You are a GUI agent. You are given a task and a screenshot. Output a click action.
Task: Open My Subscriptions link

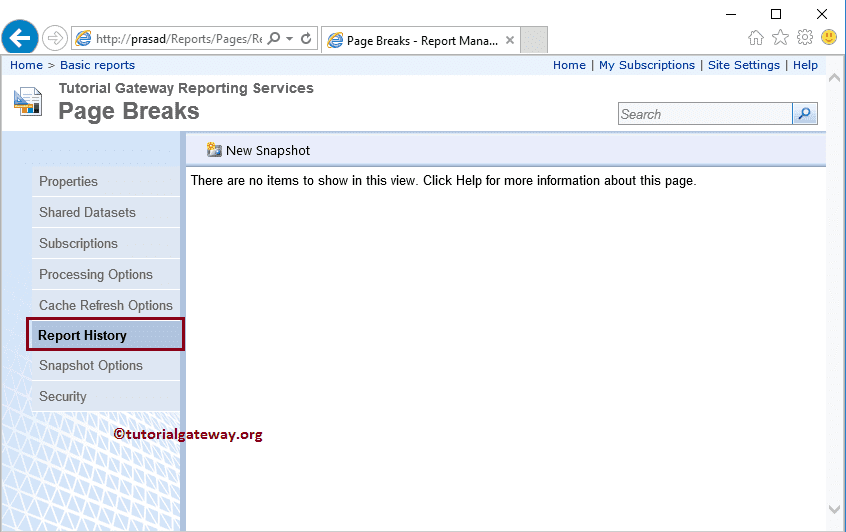coord(646,65)
